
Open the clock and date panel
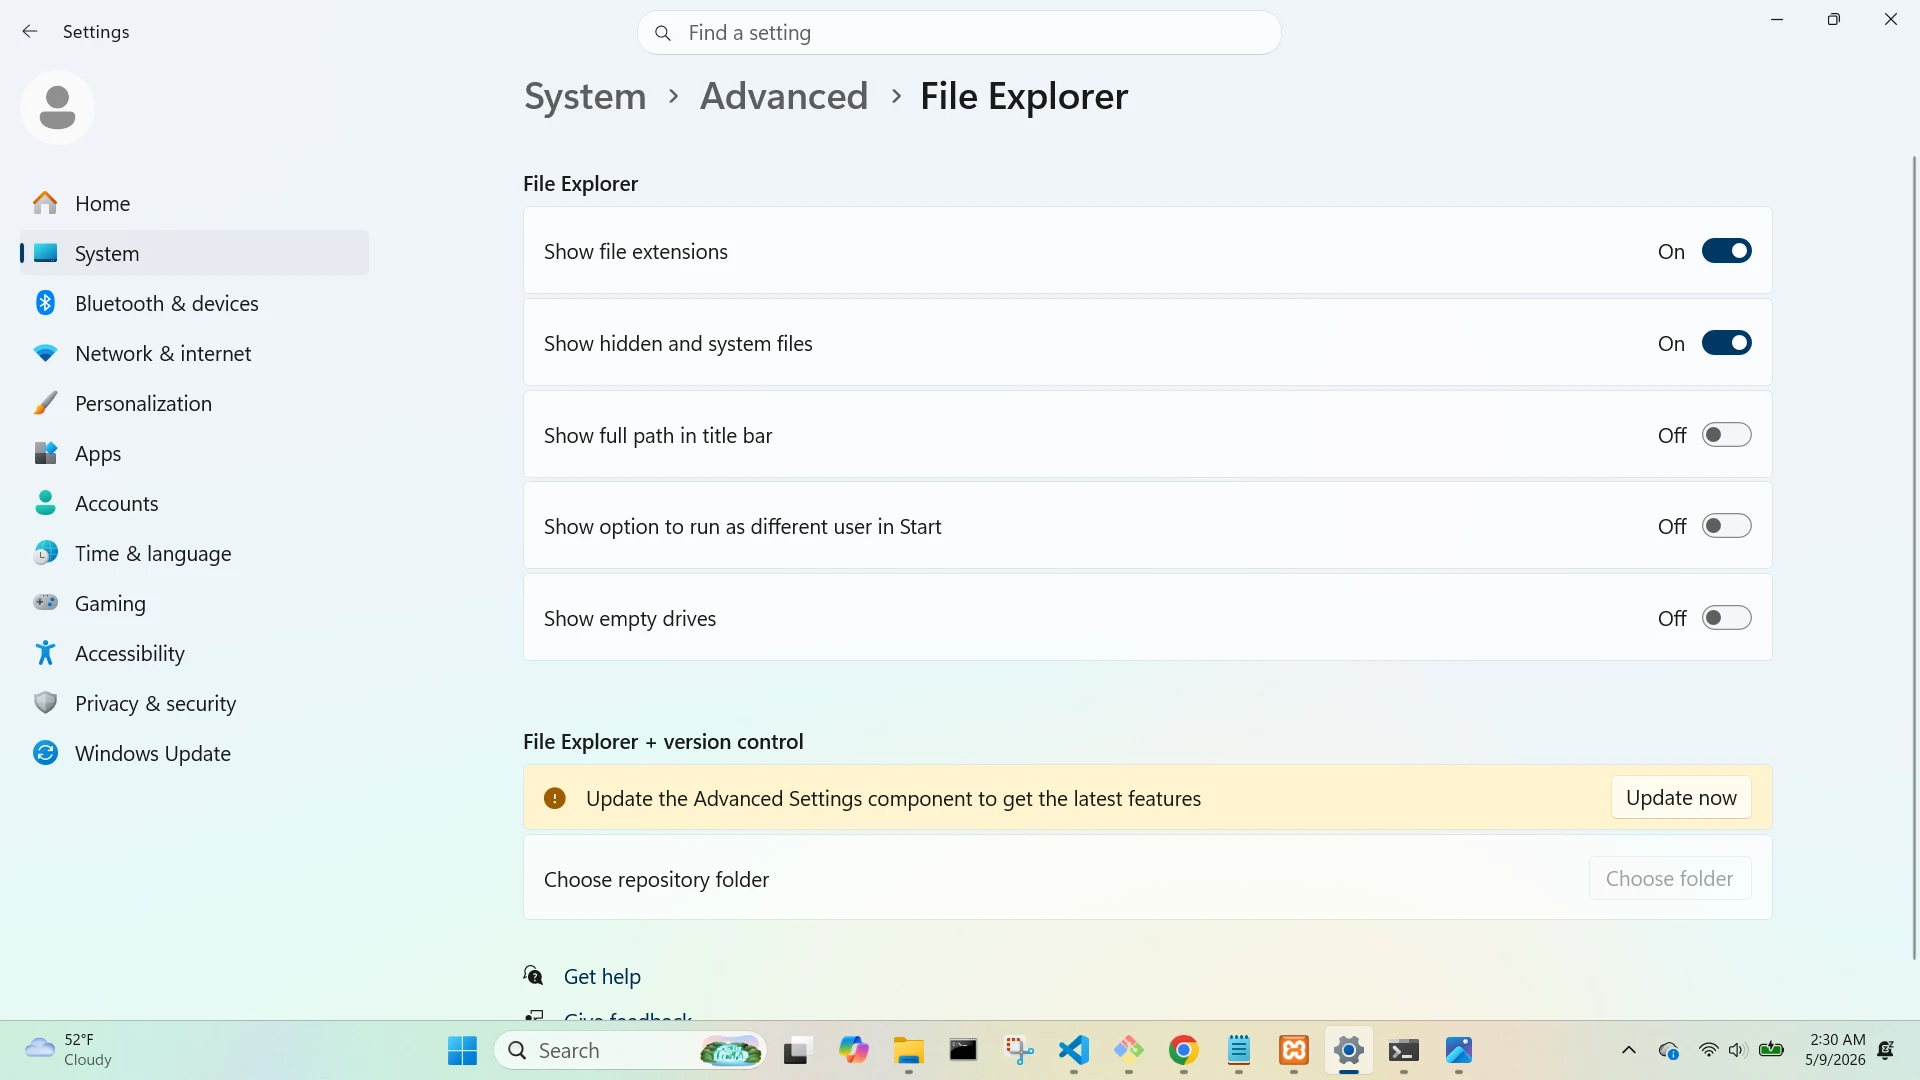(x=1836, y=1049)
